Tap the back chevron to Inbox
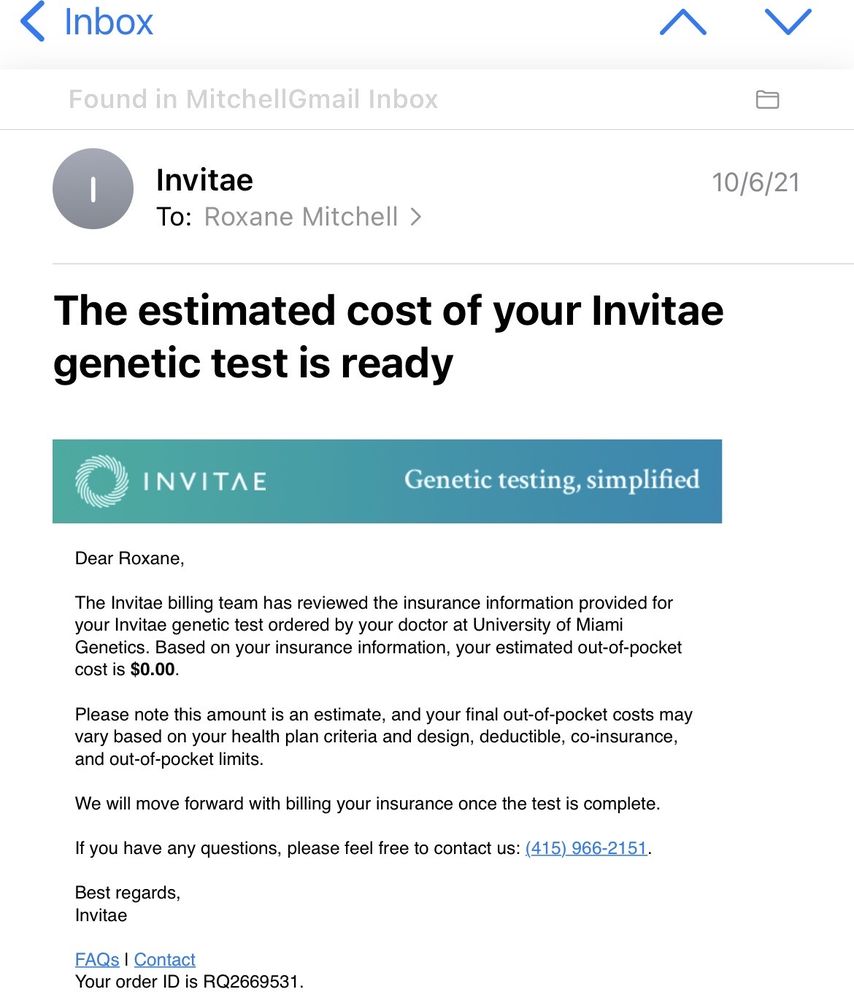The image size is (854, 1000). pos(33,22)
